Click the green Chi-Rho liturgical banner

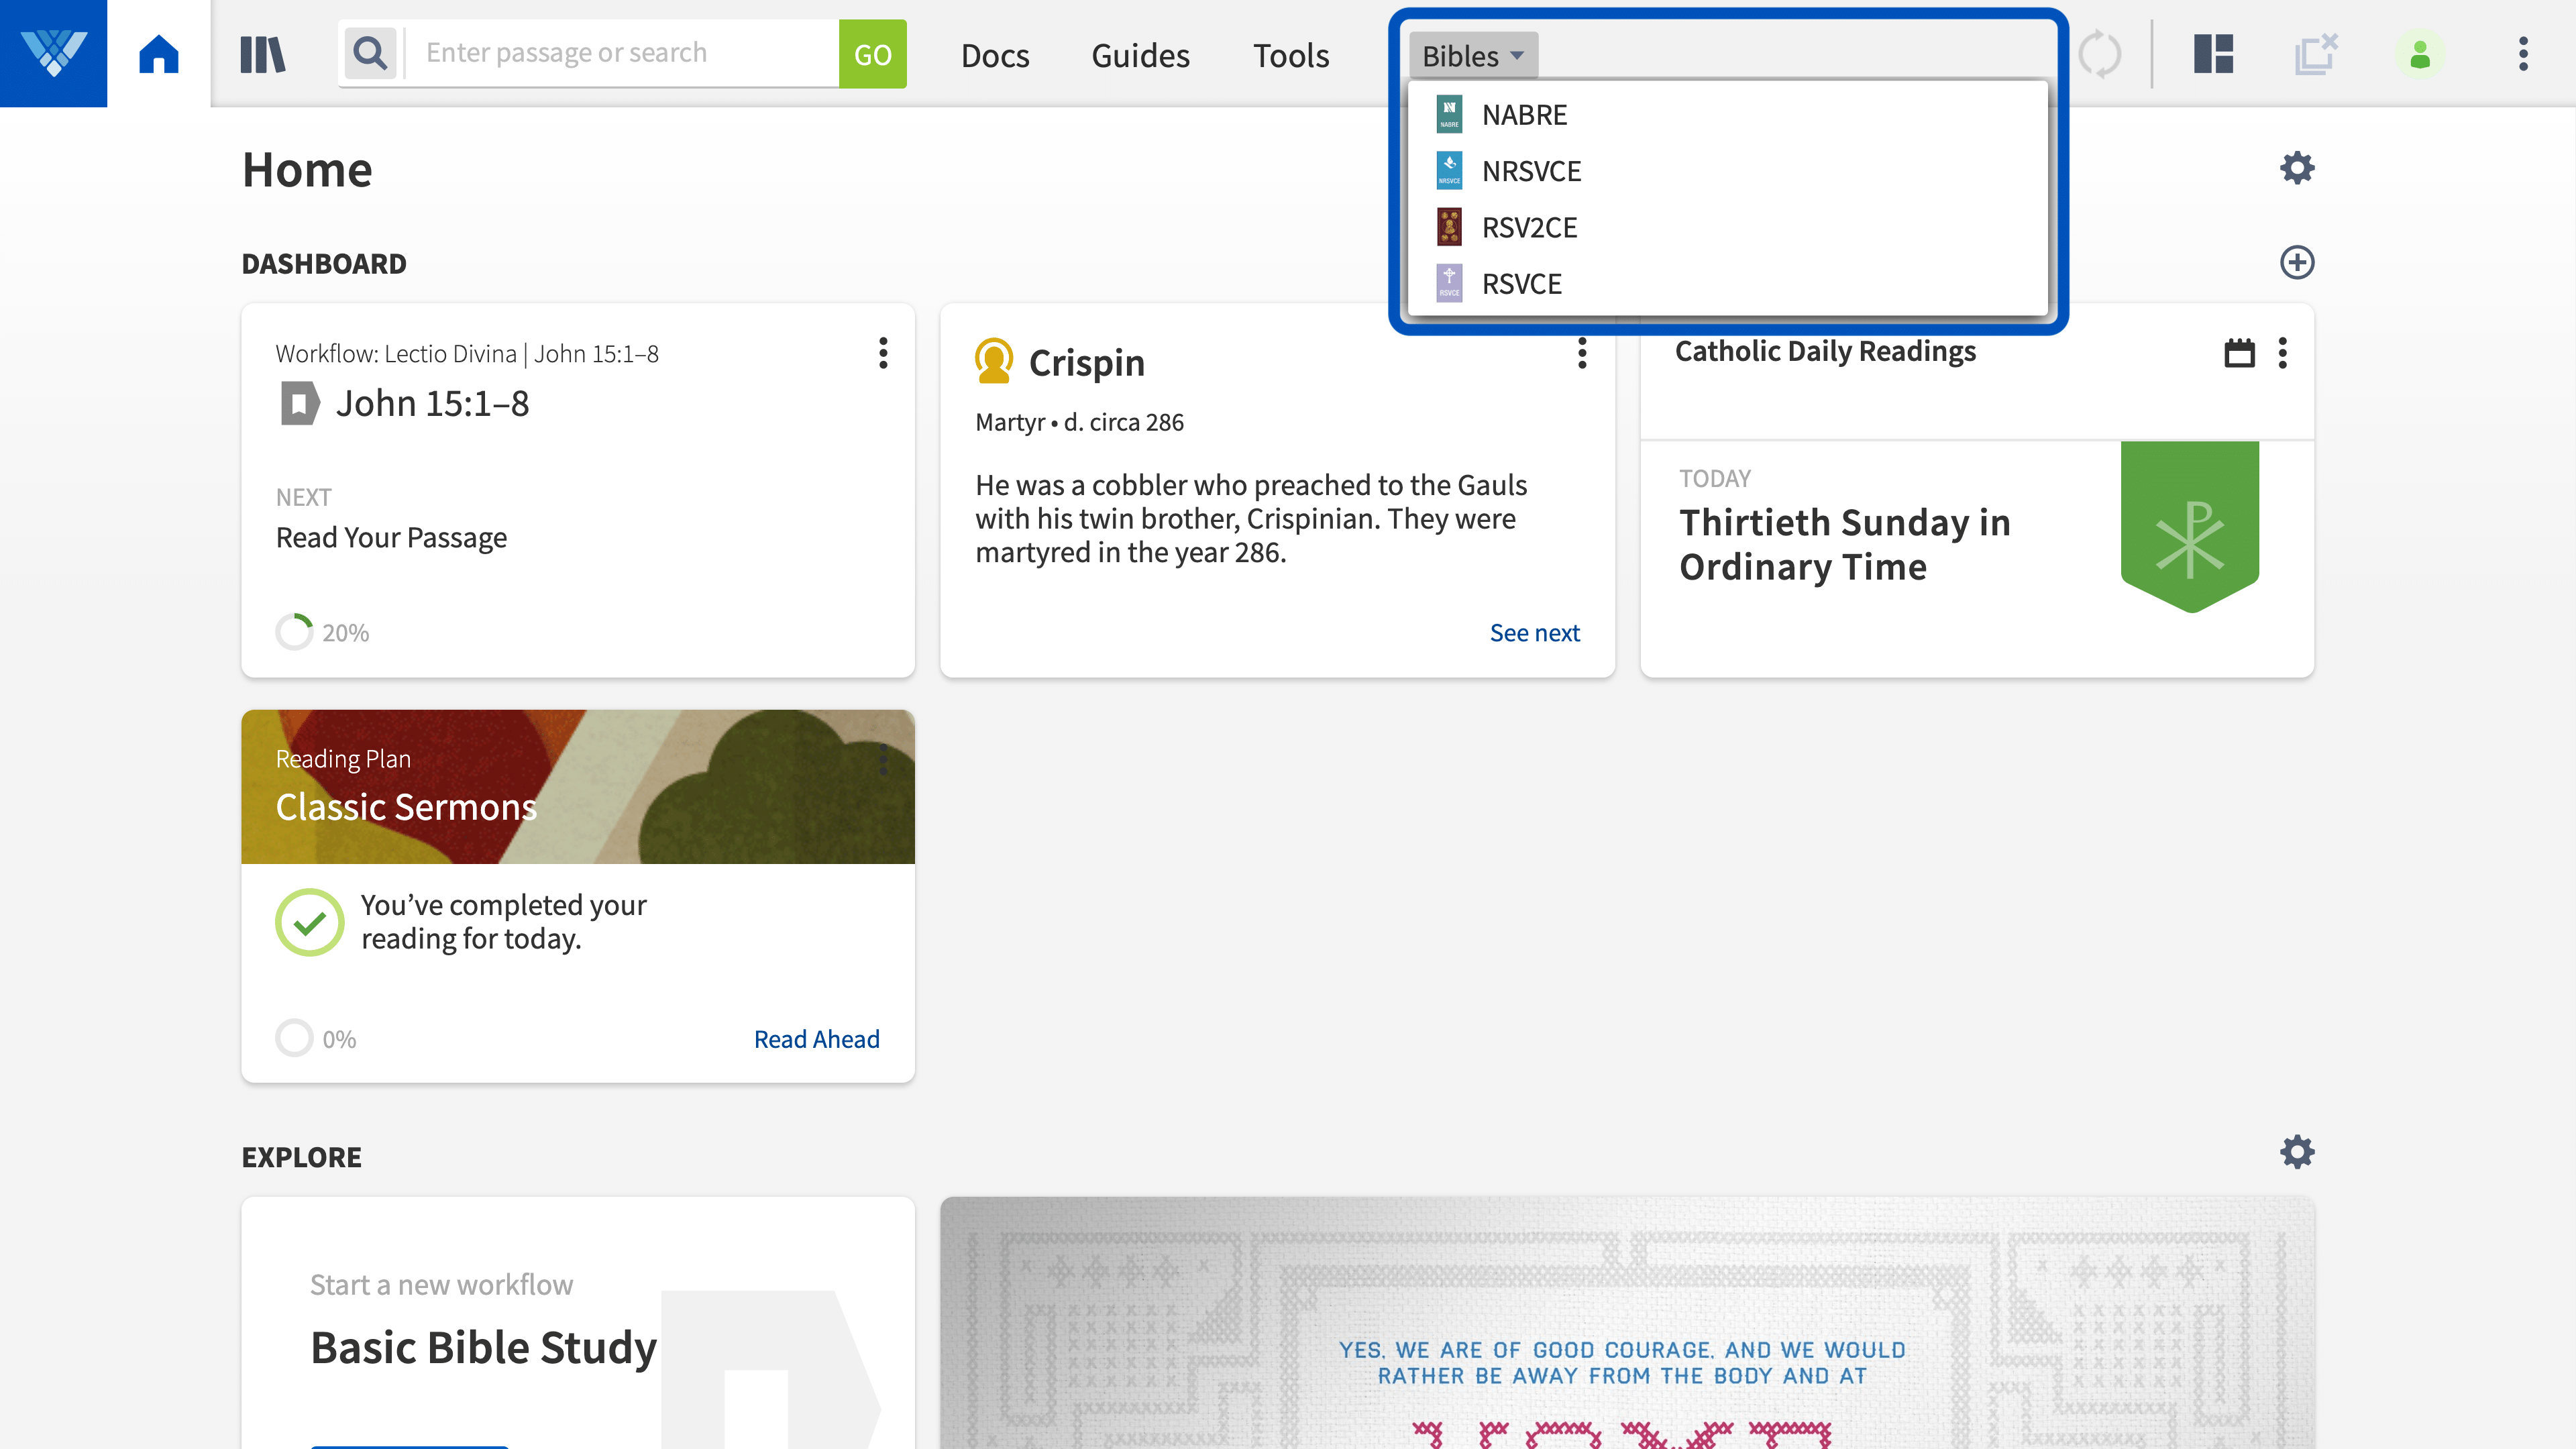[x=2189, y=526]
